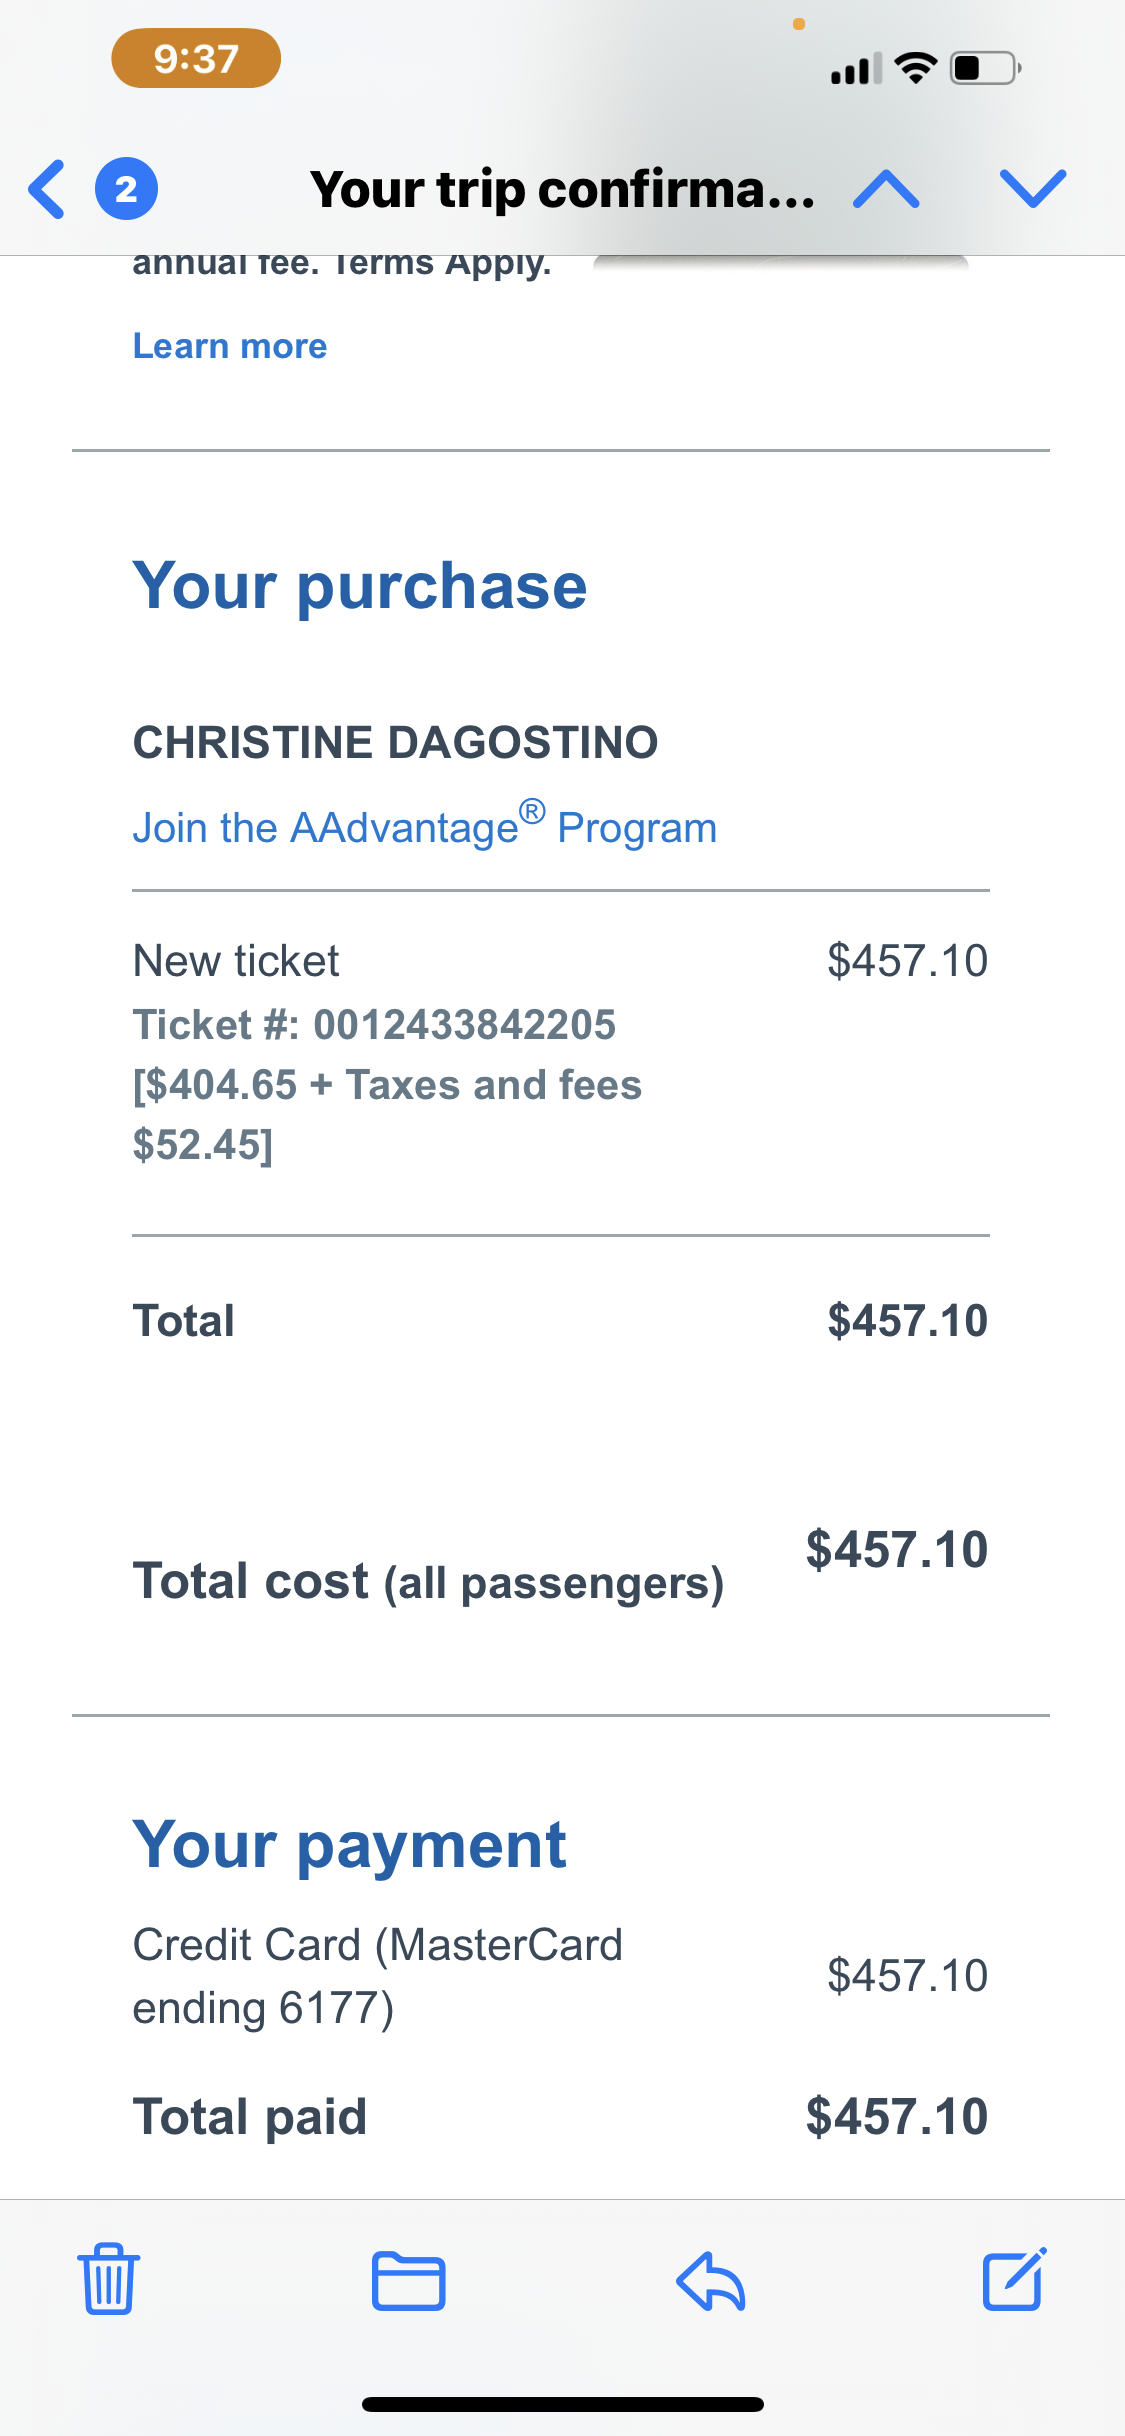The image size is (1125, 2436).
Task: Tap the home indicator bar
Action: click(562, 2404)
